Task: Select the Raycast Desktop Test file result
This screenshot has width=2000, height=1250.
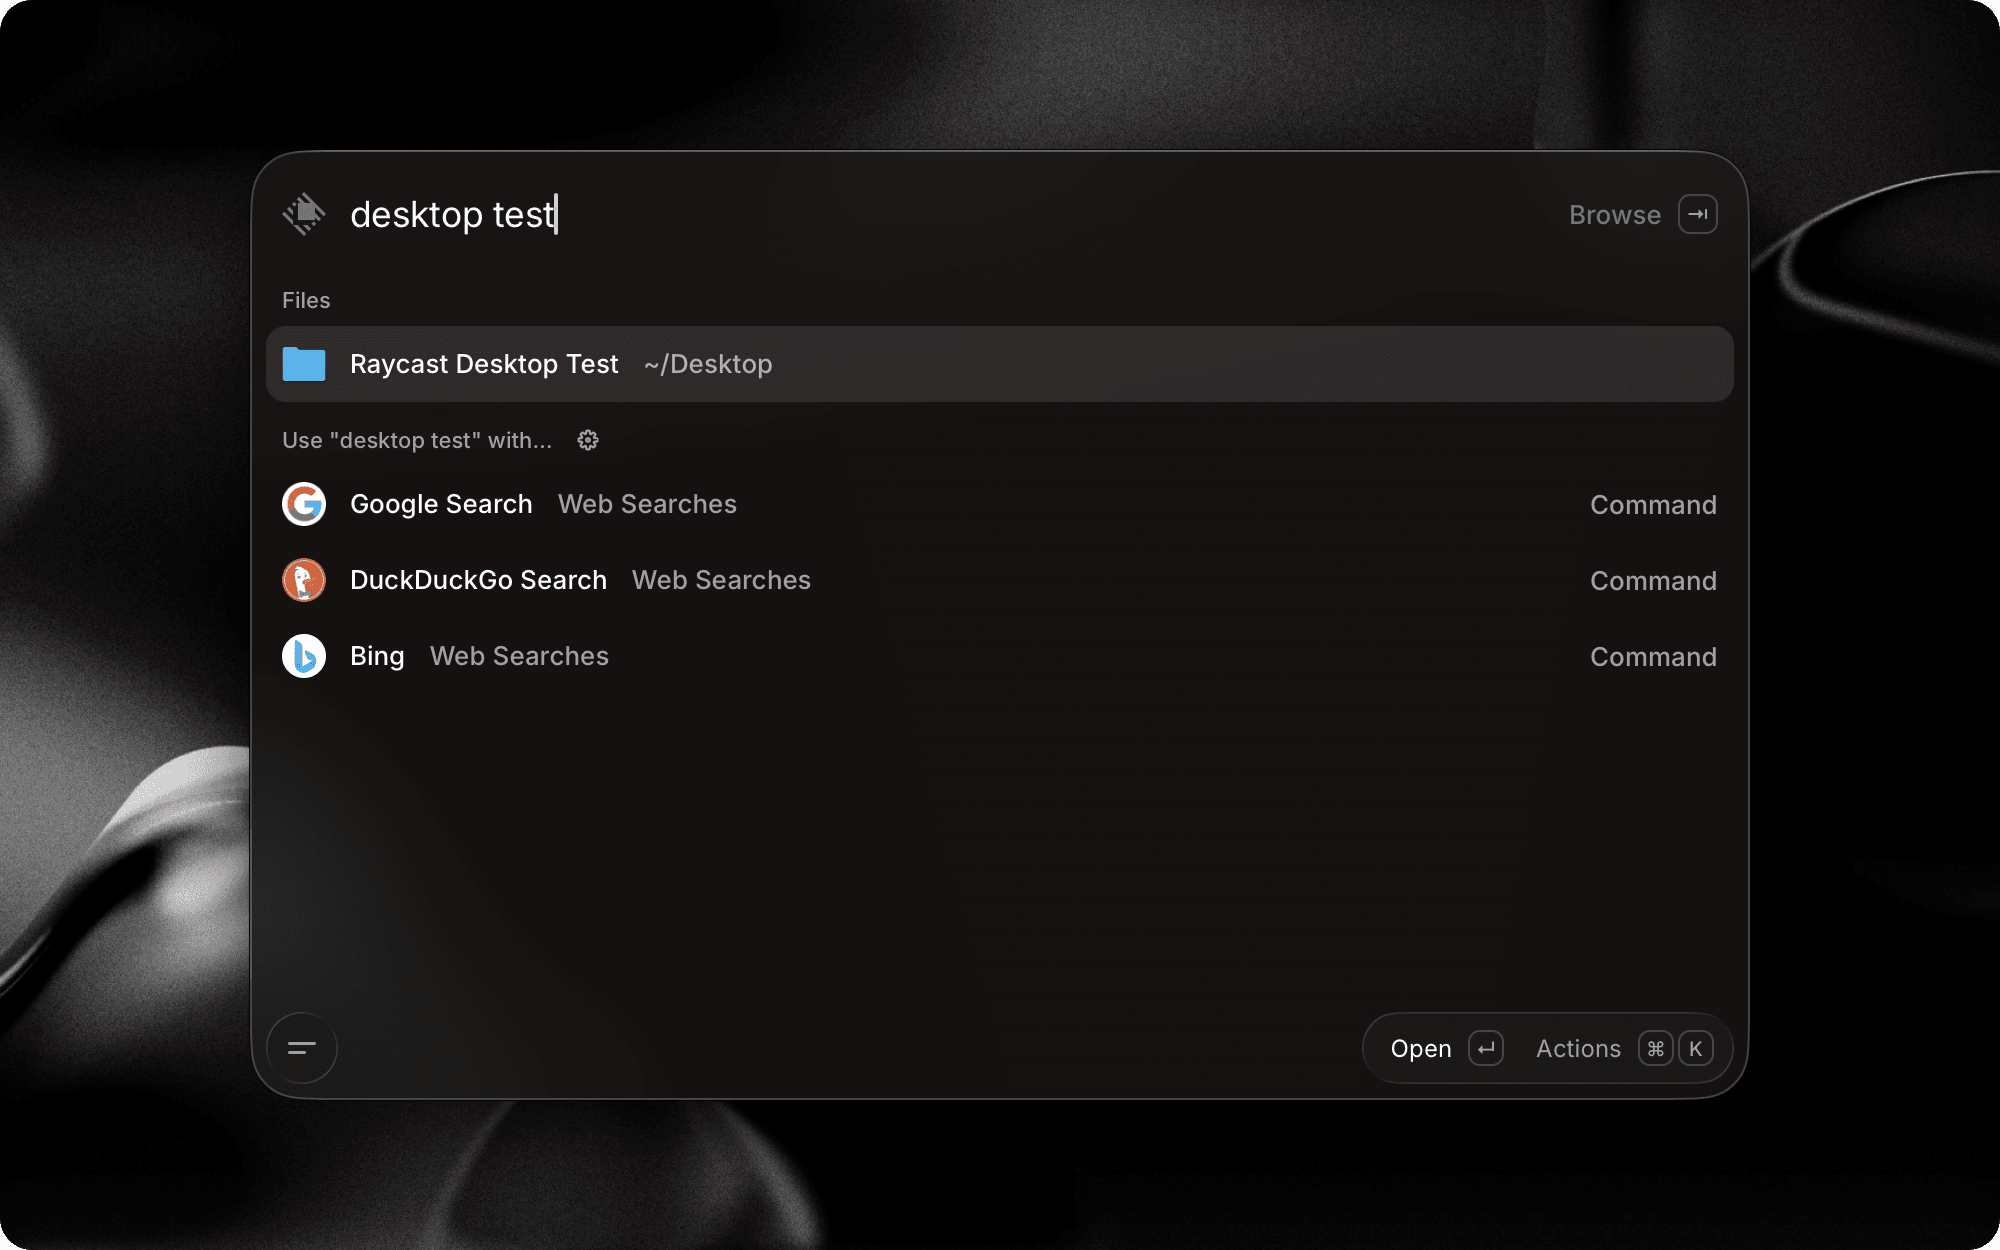Action: tap(1000, 364)
